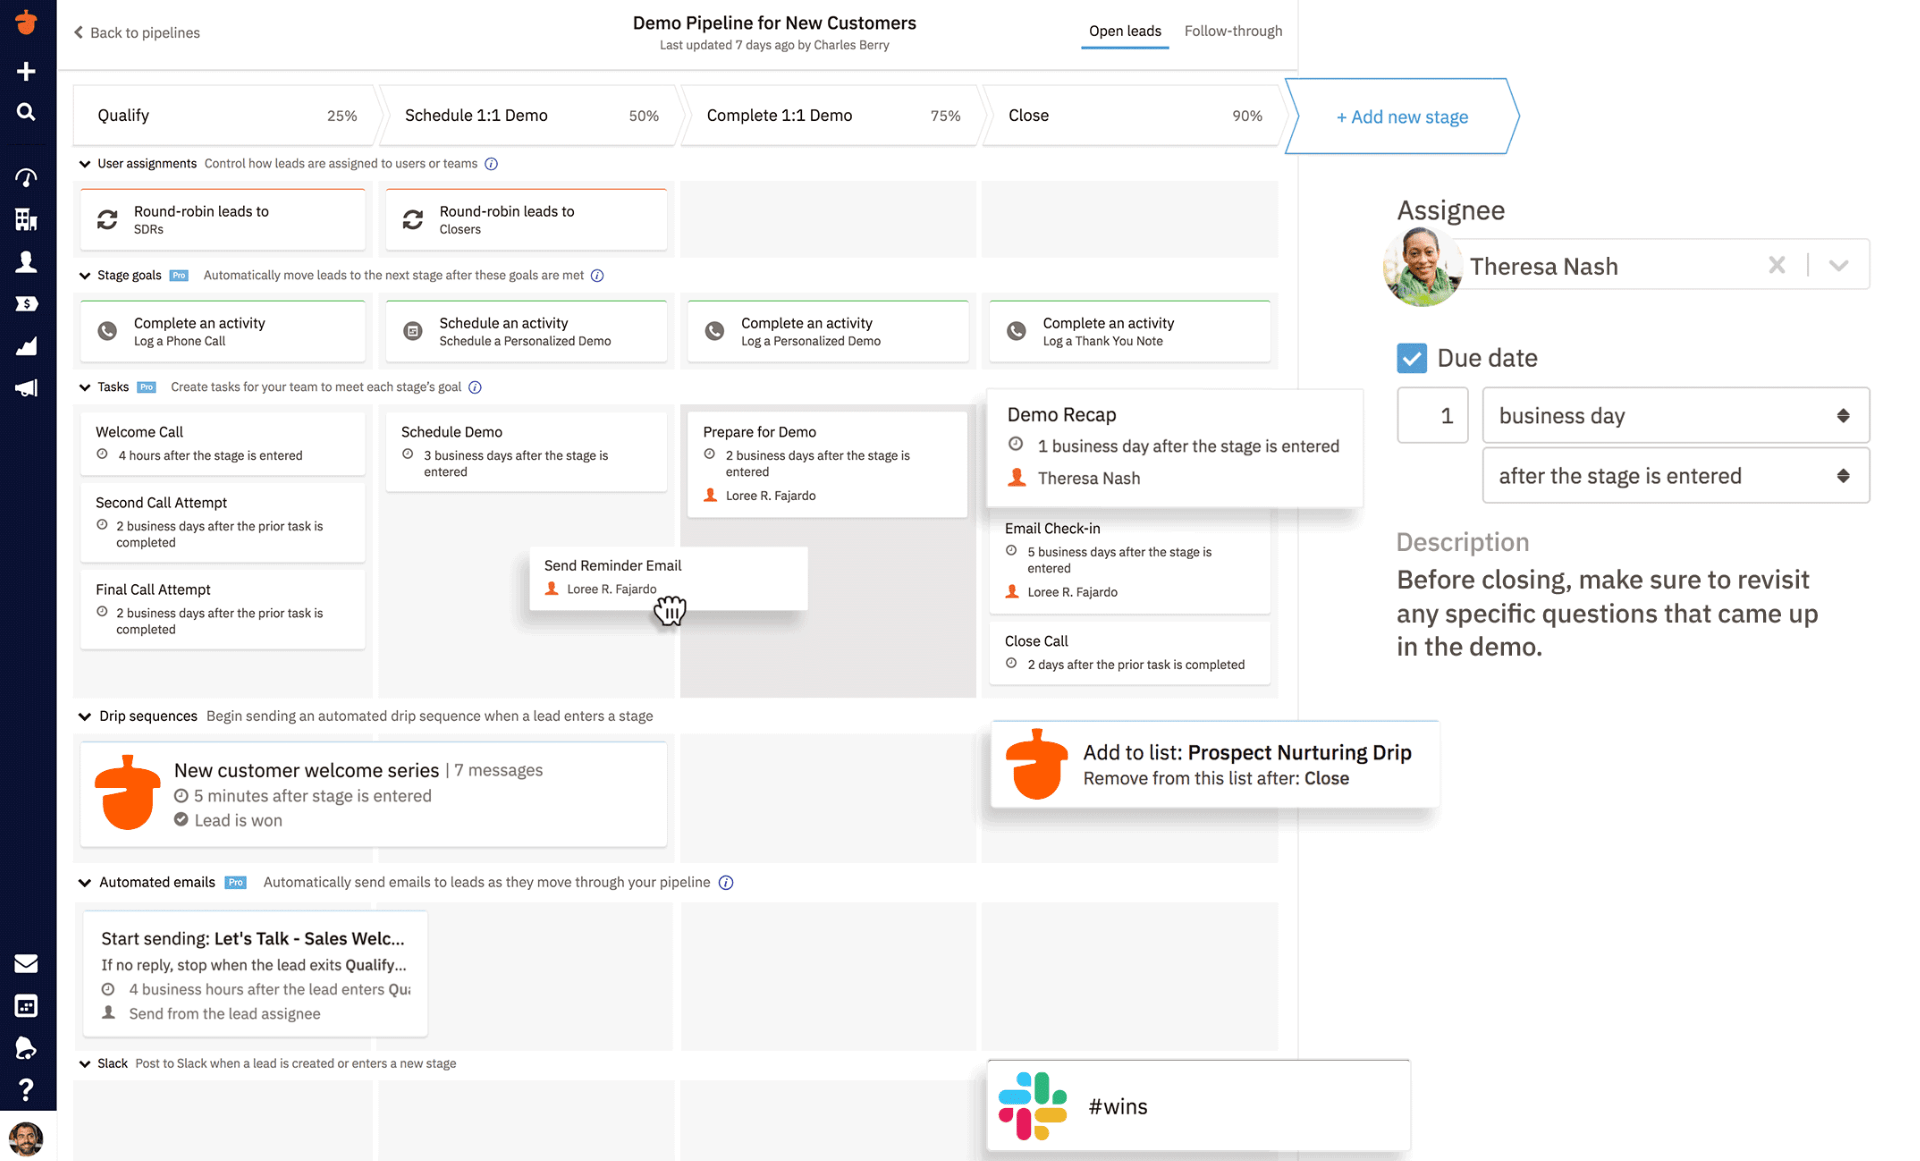Screen dimensions: 1920x1161
Task: Open the dashboard gauge icon in sidebar
Action: coord(26,177)
